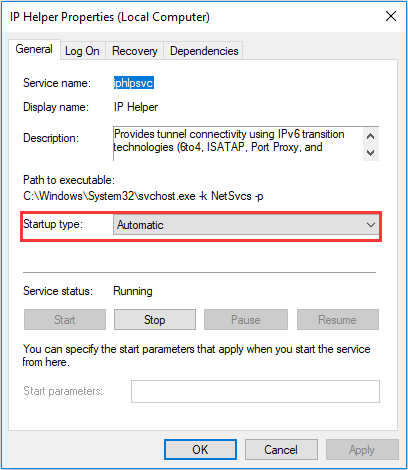Dismiss dialog with Cancel button
Viewport: 408px width, 470px height.
pyautogui.click(x=281, y=450)
